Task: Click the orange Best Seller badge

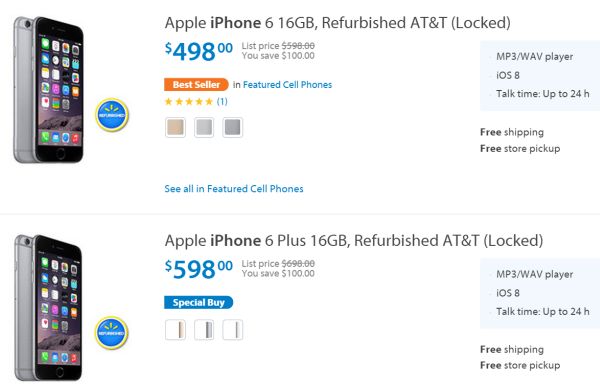Action: pos(196,85)
